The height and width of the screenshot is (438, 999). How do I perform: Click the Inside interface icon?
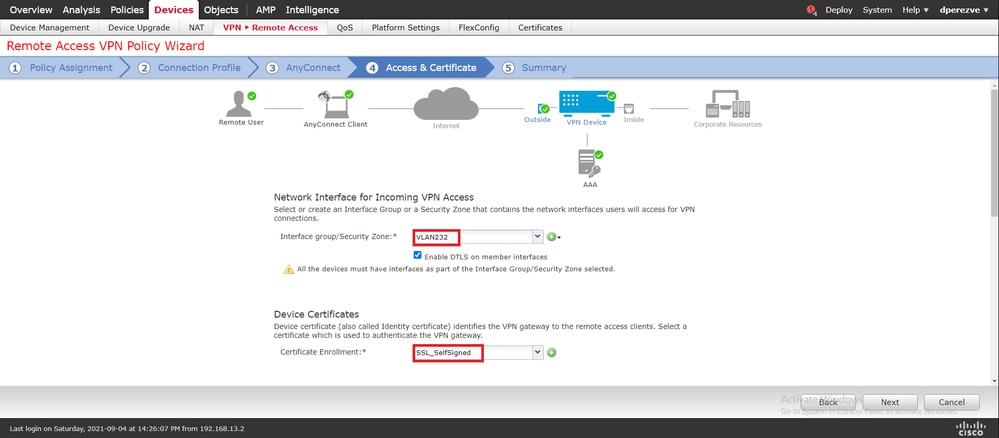629,108
